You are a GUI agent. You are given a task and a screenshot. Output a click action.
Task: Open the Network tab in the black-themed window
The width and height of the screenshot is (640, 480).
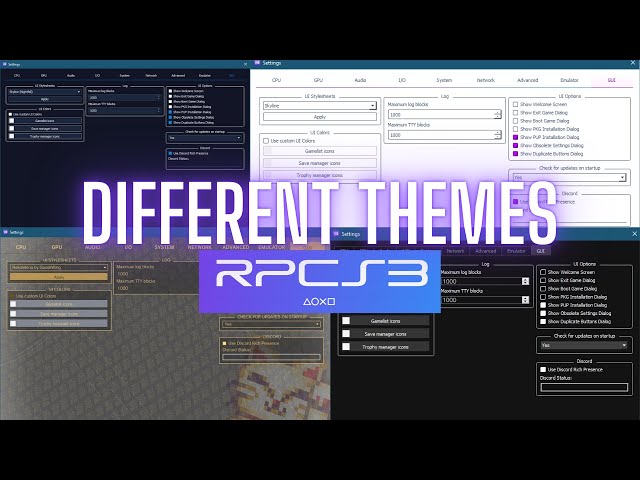point(455,251)
